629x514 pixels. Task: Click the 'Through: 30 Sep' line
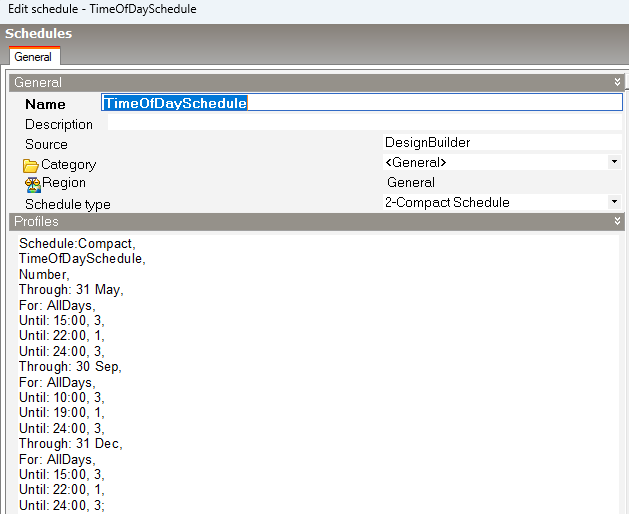[70, 367]
